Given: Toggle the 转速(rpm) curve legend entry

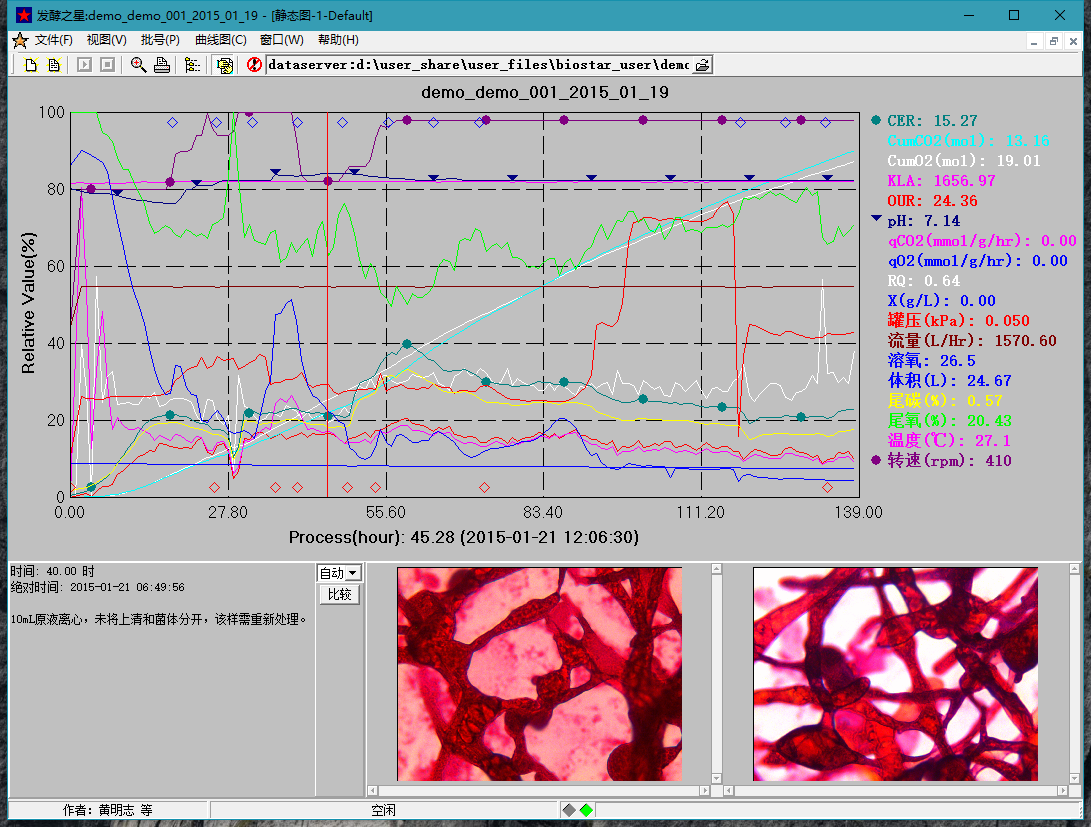Looking at the screenshot, I should tap(949, 460).
